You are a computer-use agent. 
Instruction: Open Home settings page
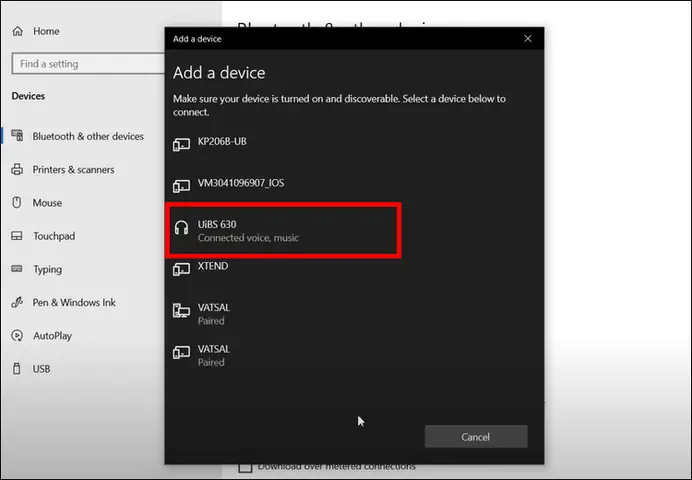coord(46,31)
